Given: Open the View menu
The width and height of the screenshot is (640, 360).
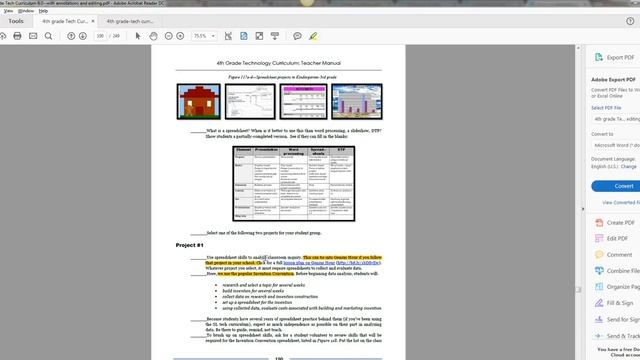Looking at the screenshot, I should click(8, 11).
